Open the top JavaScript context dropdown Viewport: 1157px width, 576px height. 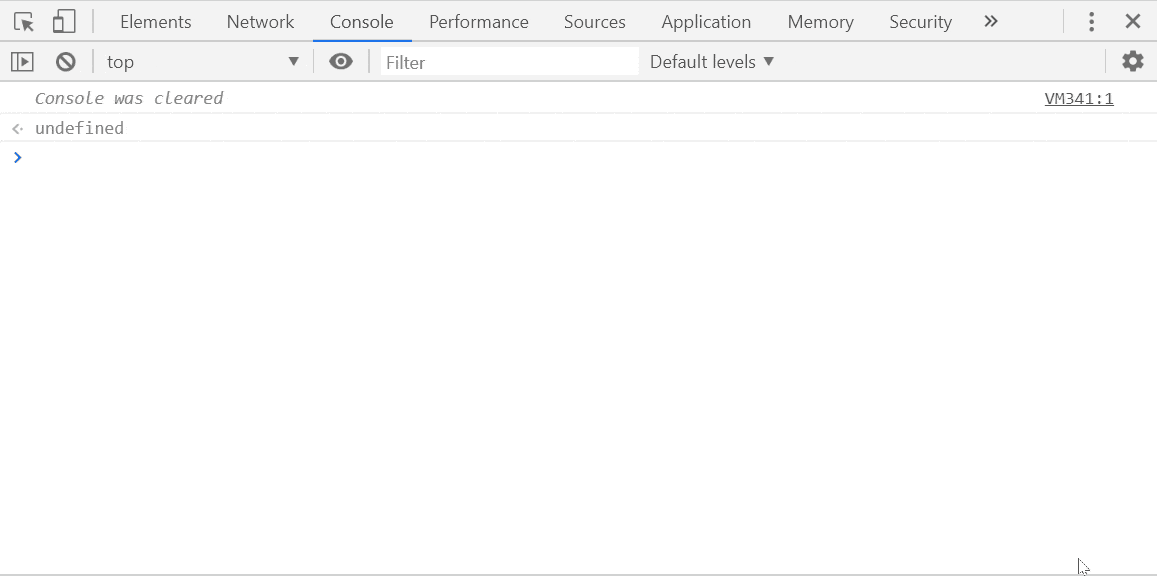coord(203,62)
